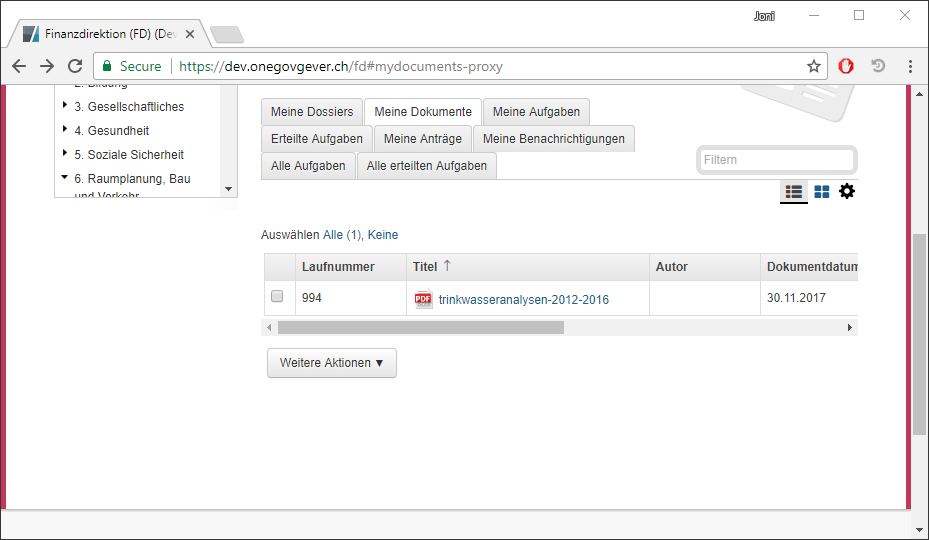Select the checkbox for document 994

coord(277,296)
